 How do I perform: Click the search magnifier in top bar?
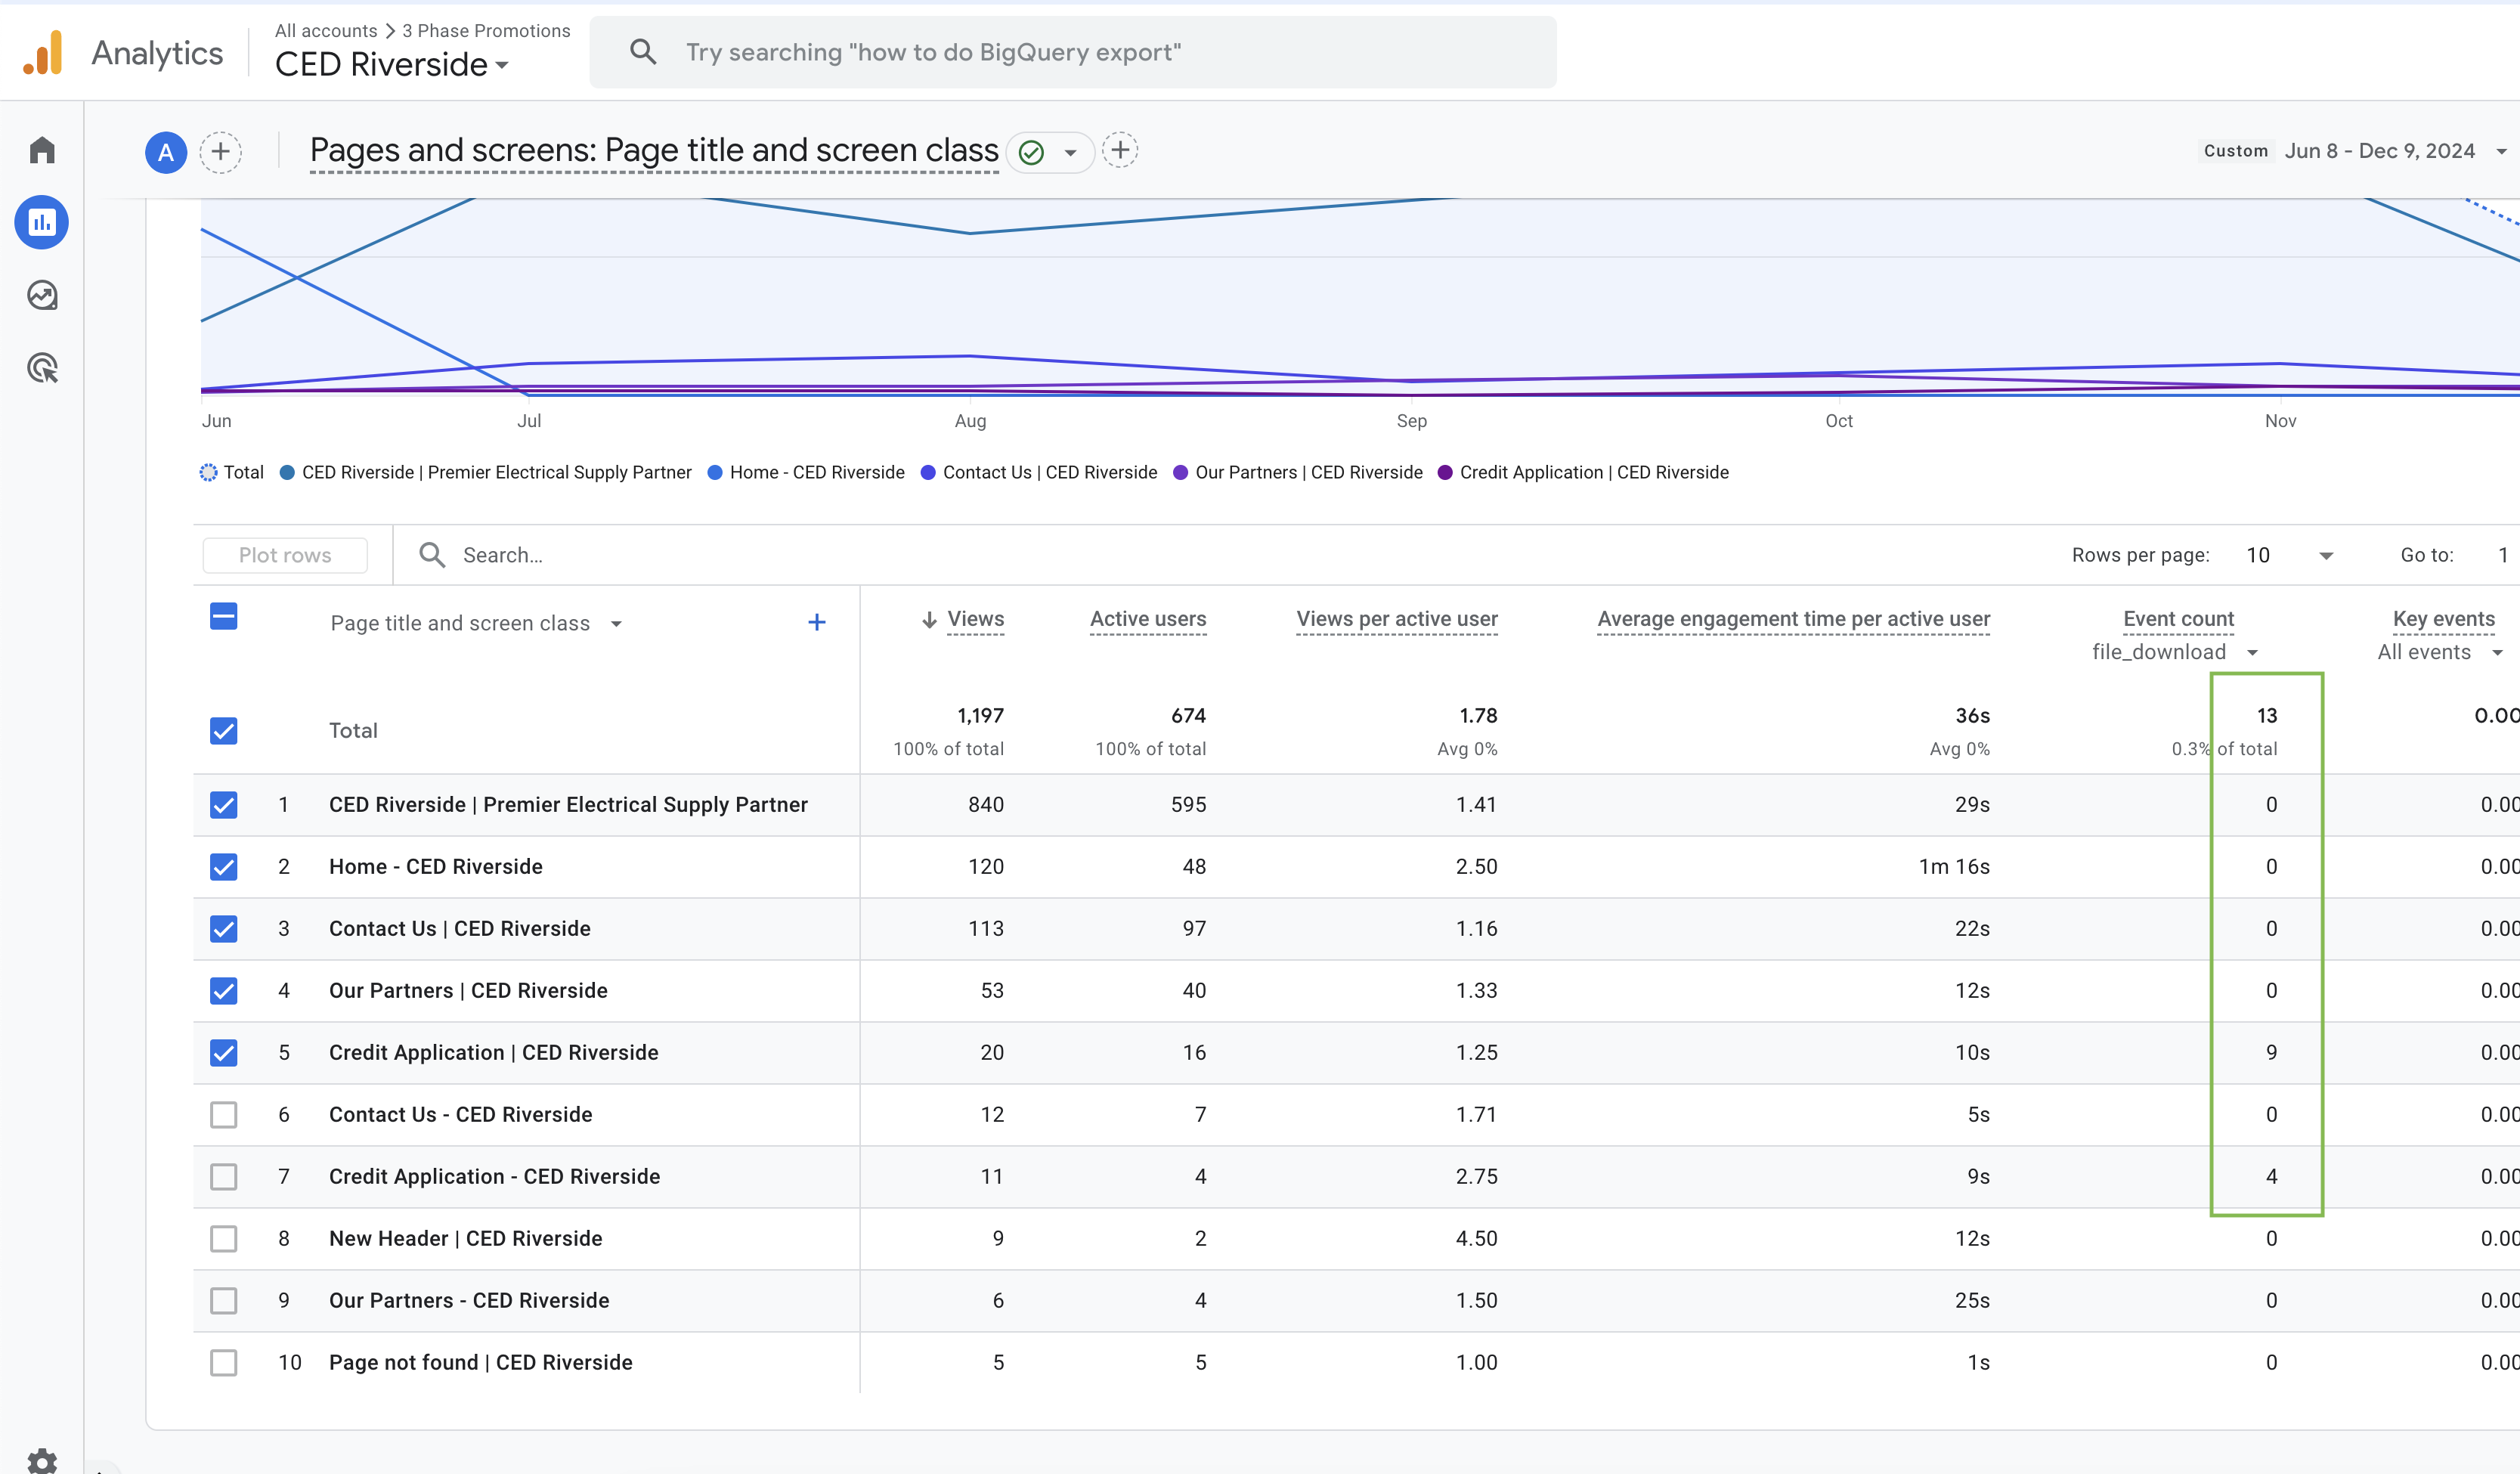coord(643,52)
